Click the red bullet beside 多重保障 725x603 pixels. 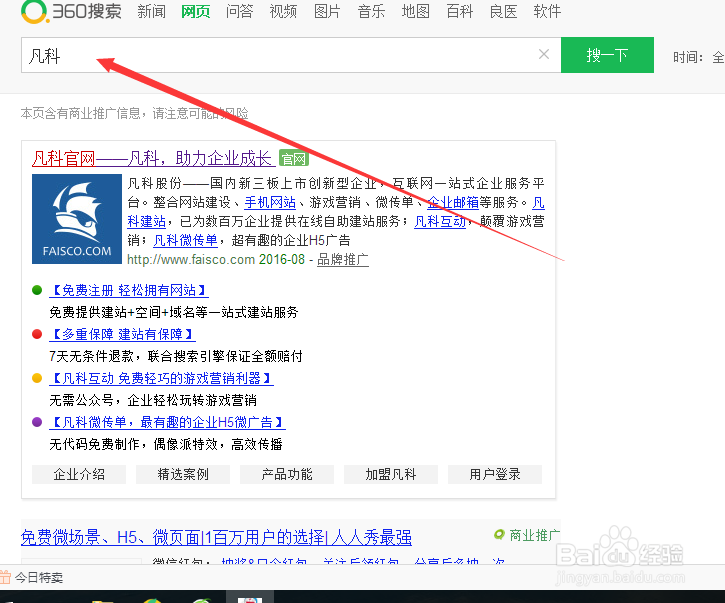[x=37, y=334]
